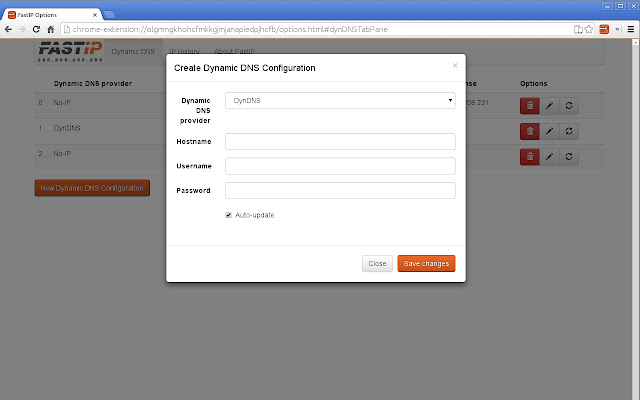Edit the No-IP configuration in row 0
Screen dimensions: 640x400
(549, 106)
